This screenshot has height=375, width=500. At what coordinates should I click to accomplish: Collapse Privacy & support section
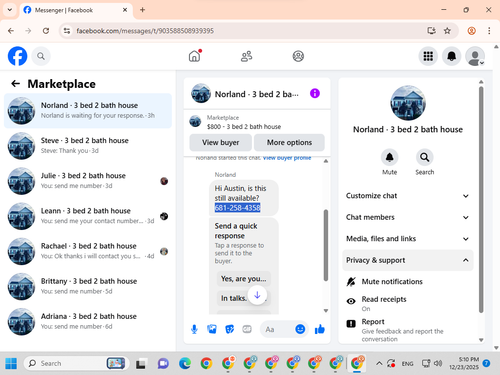[408, 260]
